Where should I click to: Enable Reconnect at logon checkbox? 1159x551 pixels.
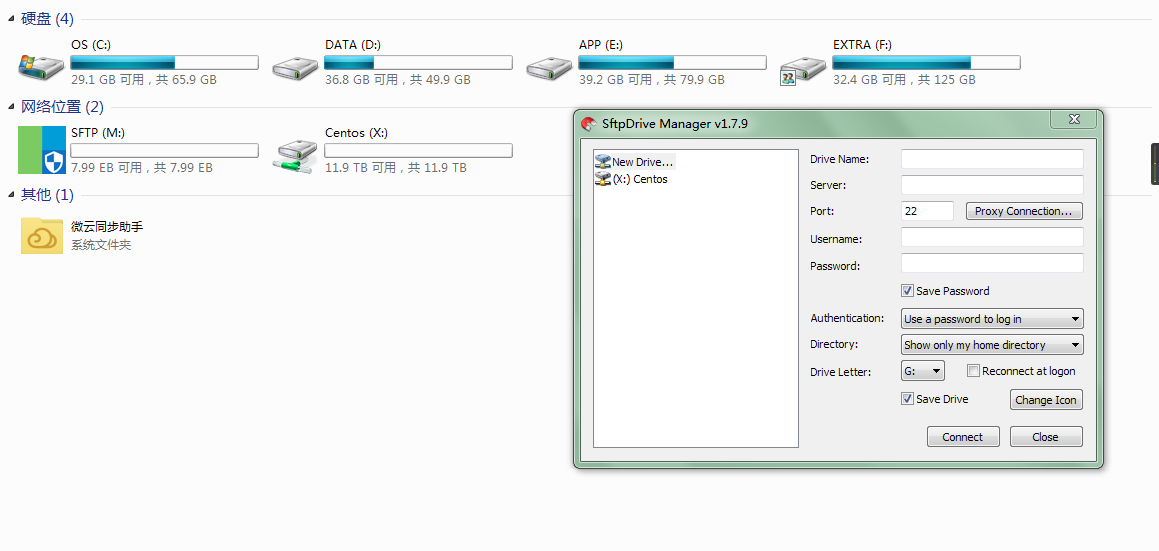[x=974, y=371]
